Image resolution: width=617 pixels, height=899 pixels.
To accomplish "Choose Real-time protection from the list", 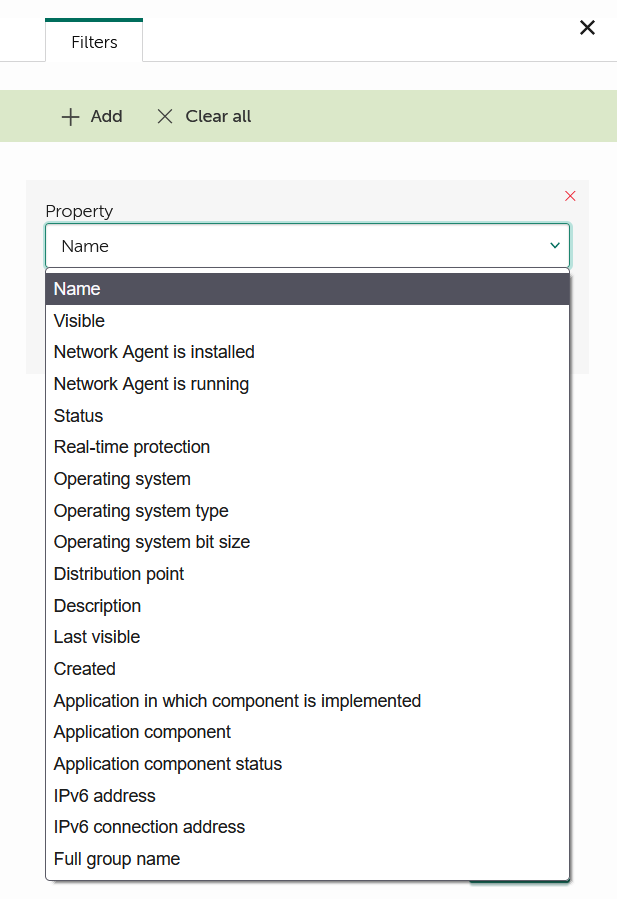I will click(x=132, y=447).
